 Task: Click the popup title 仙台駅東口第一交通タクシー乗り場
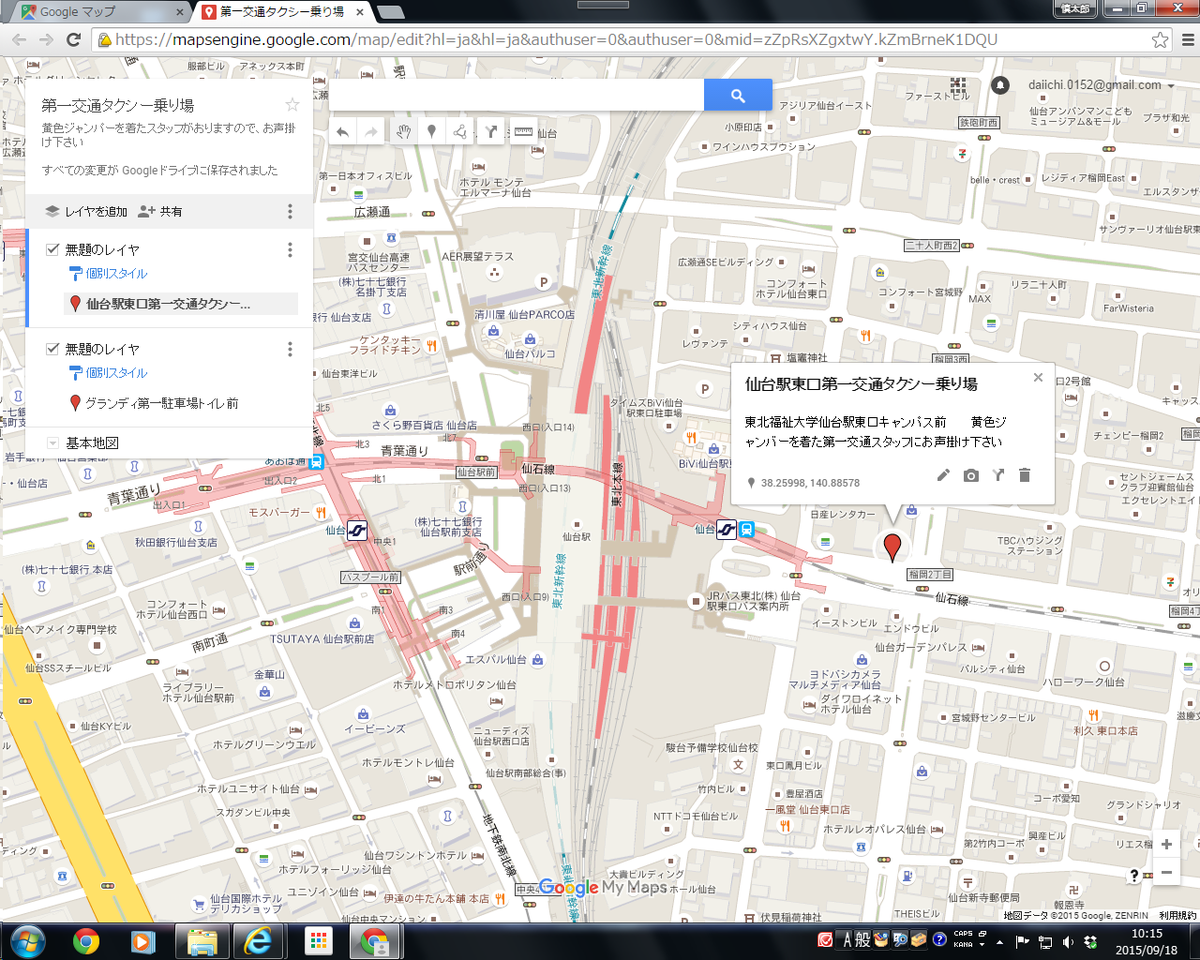pos(861,383)
